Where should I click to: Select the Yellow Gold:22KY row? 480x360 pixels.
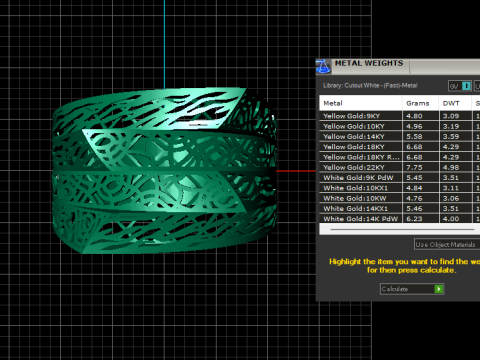click(x=400, y=167)
